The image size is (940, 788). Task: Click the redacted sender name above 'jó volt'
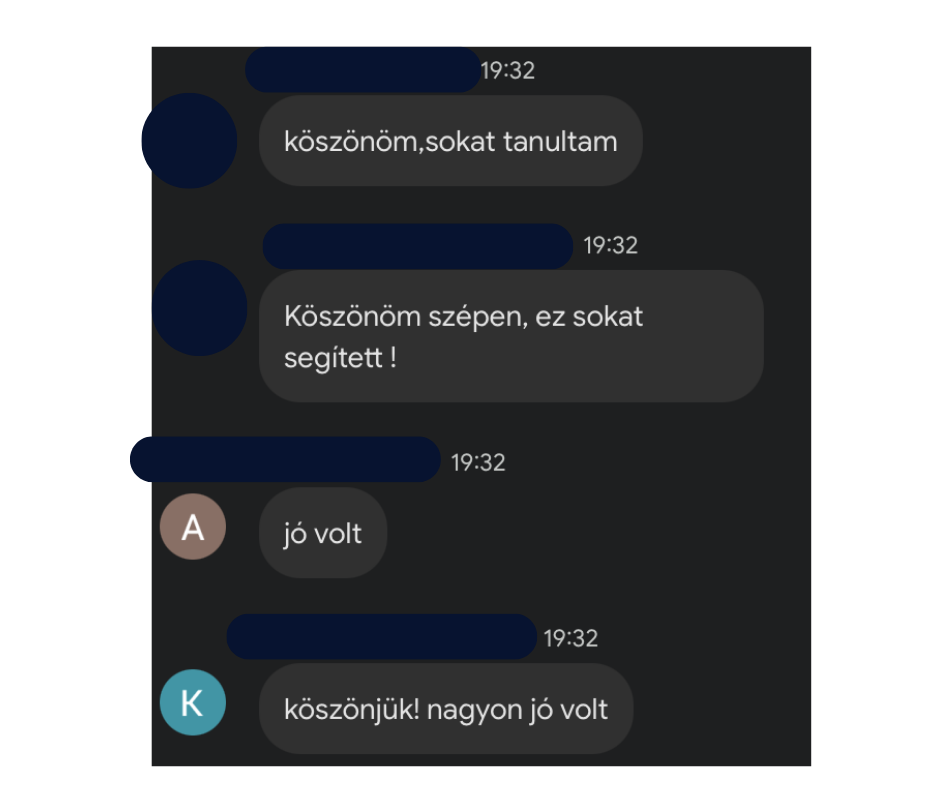click(285, 459)
